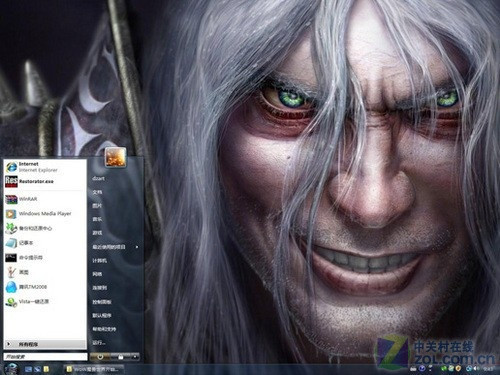
Task: Open WinRAR in the Start menu
Action: pyautogui.click(x=45, y=199)
